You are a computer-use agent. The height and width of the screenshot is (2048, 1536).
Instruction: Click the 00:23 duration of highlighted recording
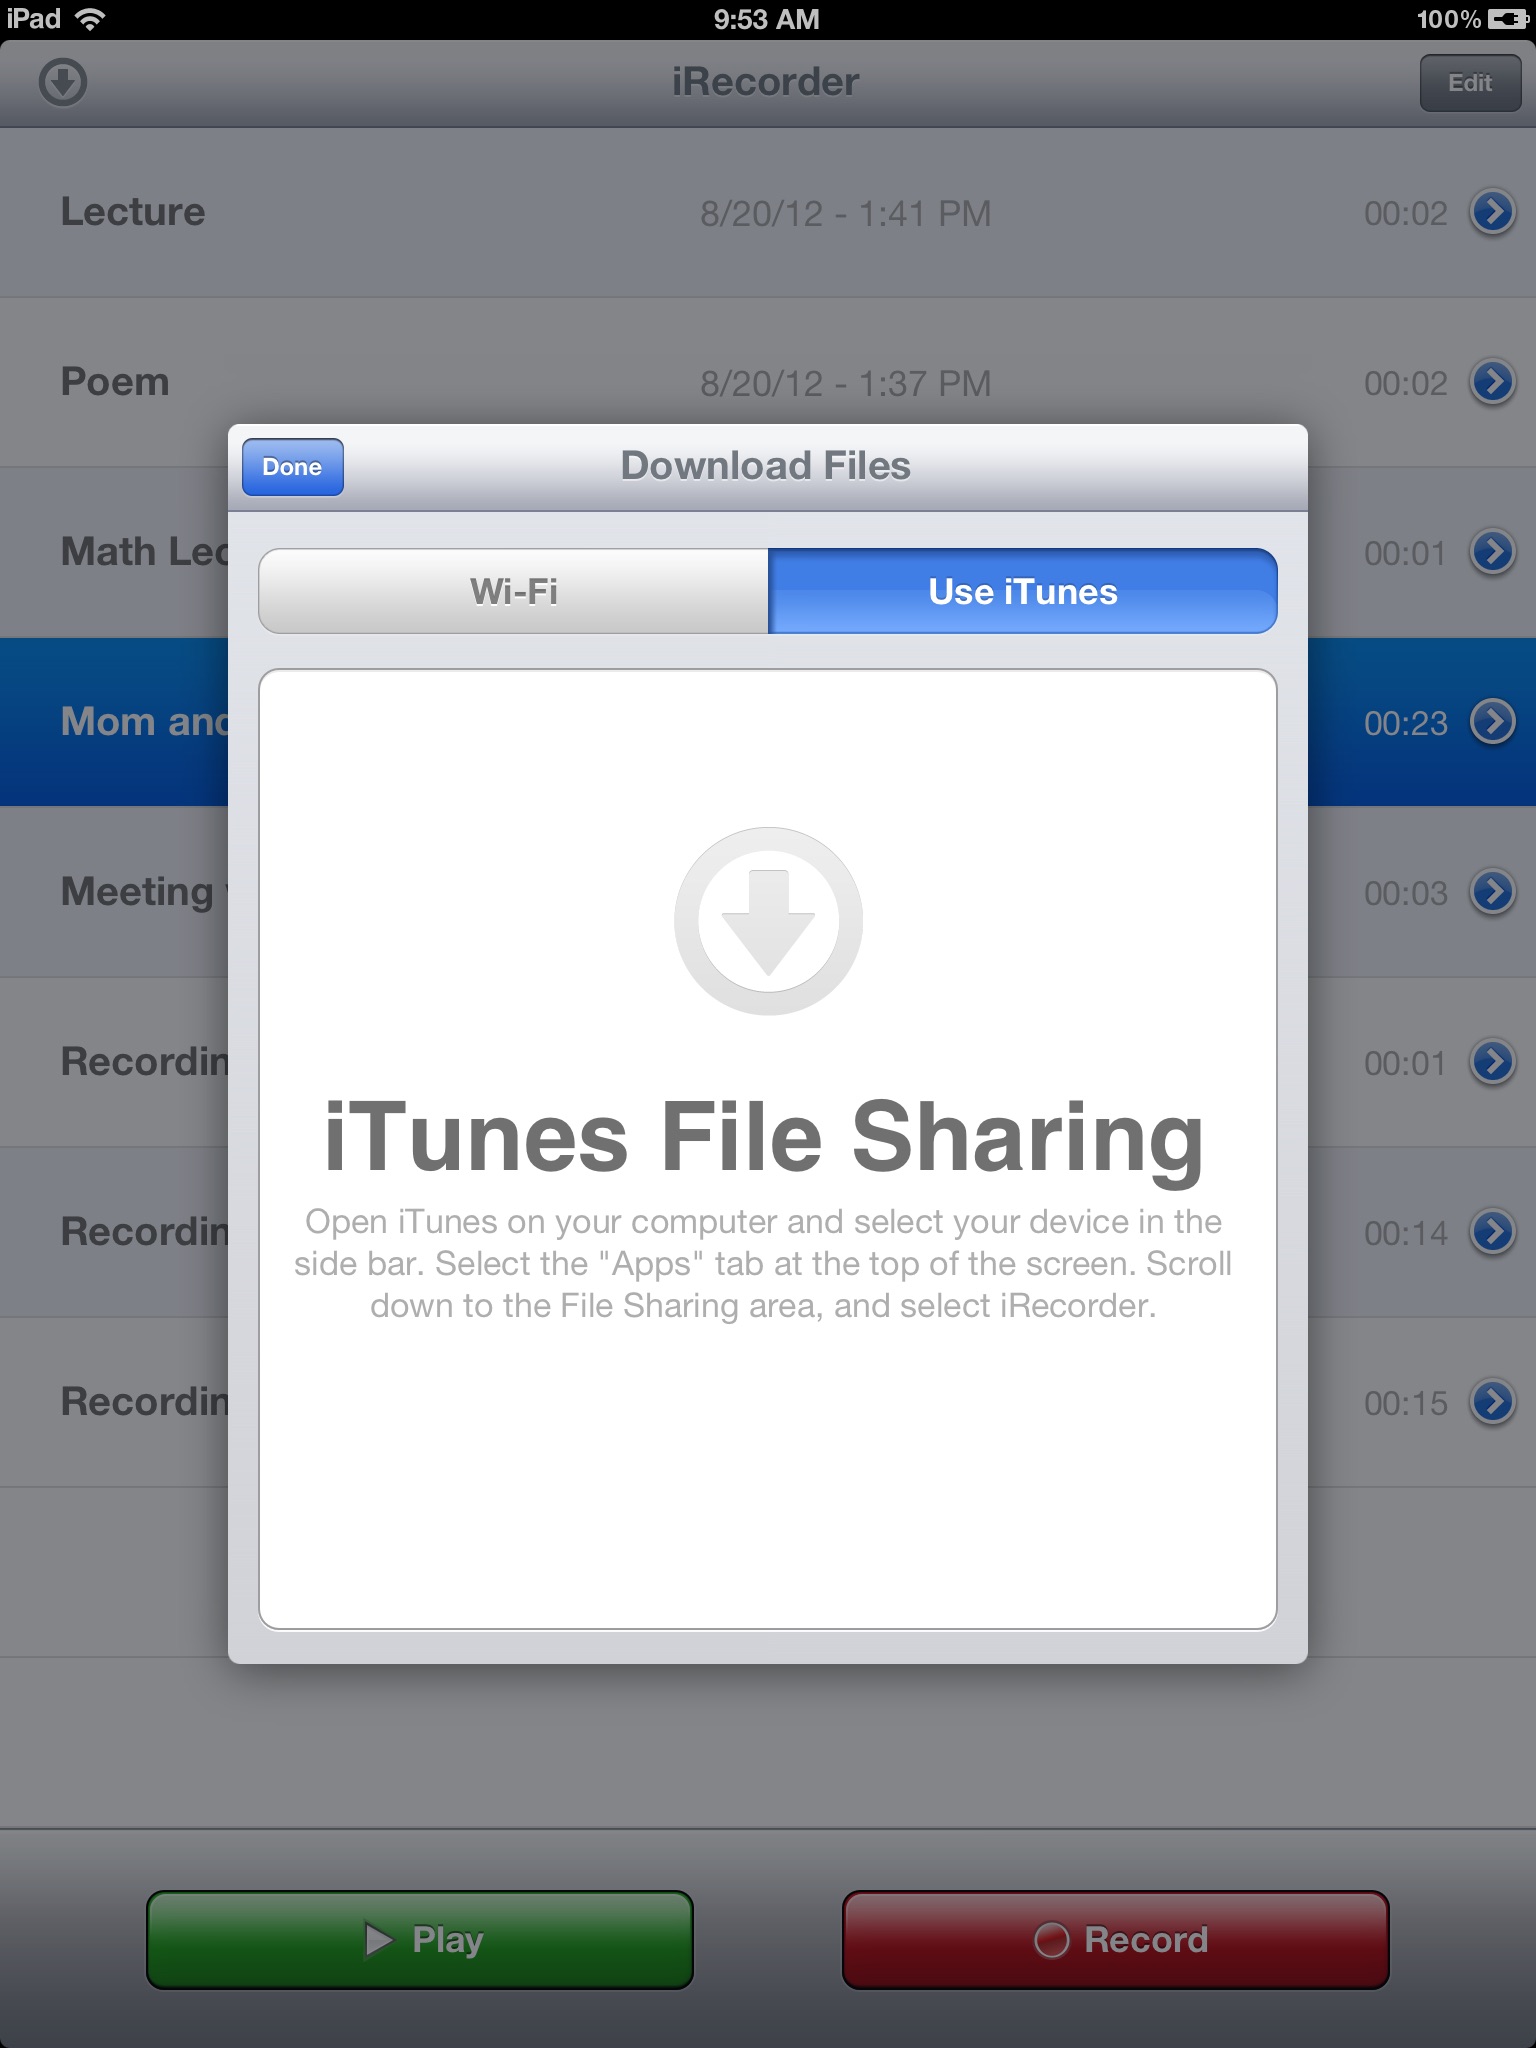1406,723
